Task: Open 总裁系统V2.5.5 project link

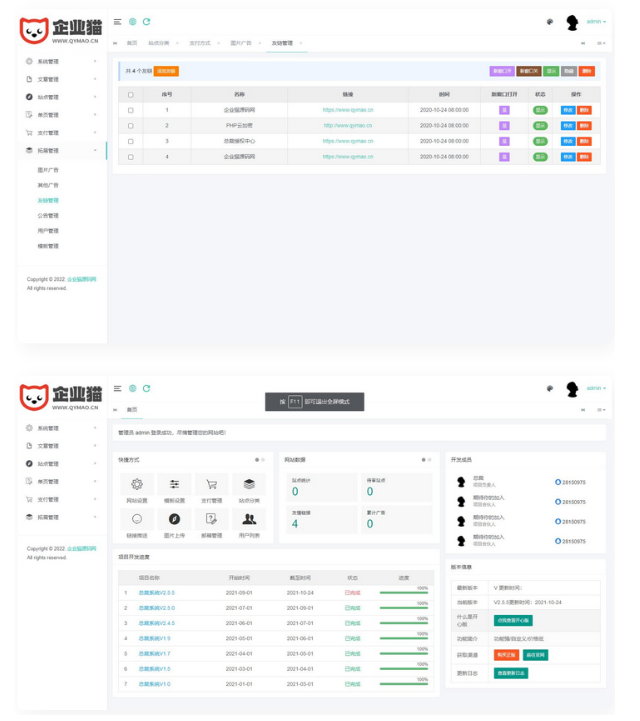Action: [x=156, y=593]
